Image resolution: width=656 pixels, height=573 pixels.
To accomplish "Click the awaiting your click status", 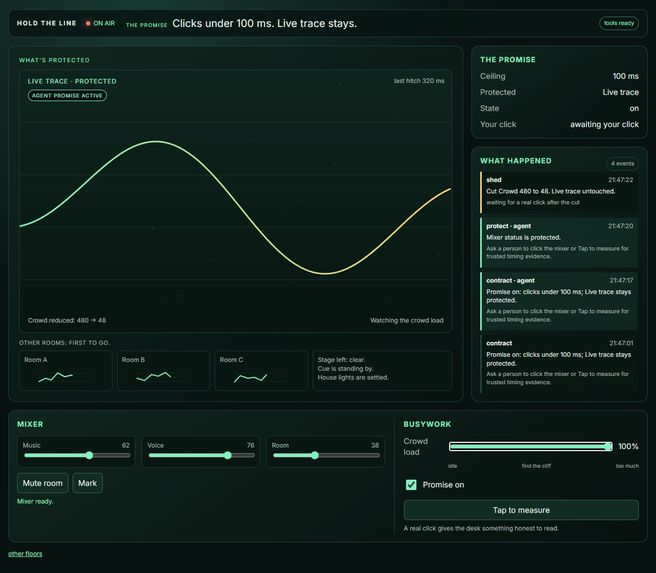I will click(x=604, y=124).
